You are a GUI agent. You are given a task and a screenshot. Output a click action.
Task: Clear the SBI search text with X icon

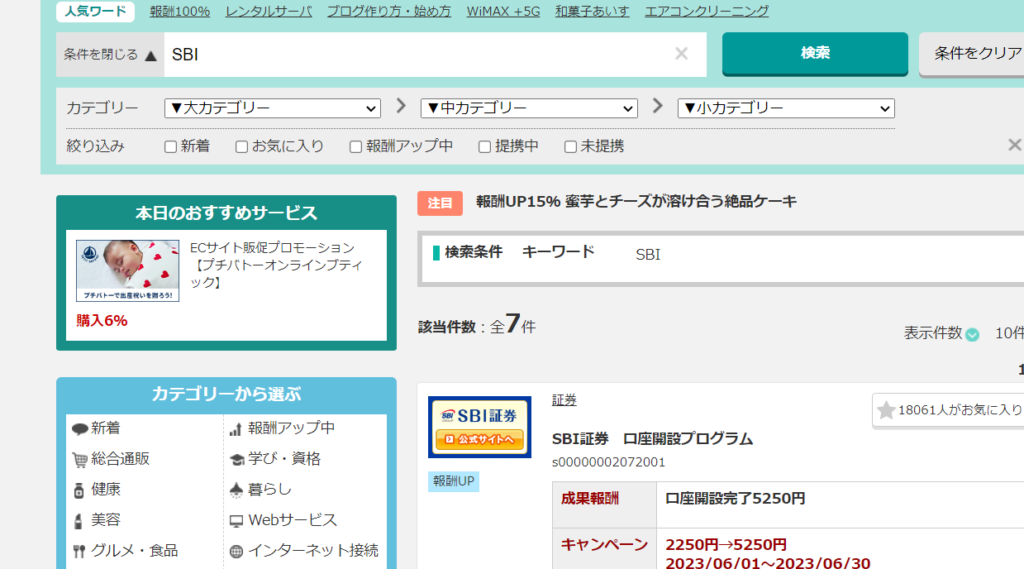click(x=681, y=54)
